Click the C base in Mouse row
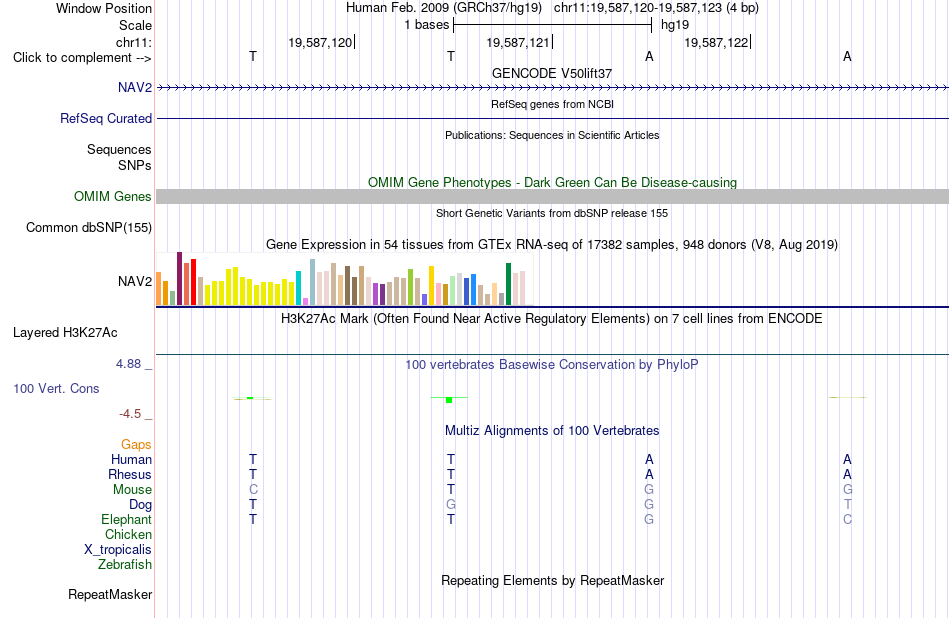 coord(253,490)
